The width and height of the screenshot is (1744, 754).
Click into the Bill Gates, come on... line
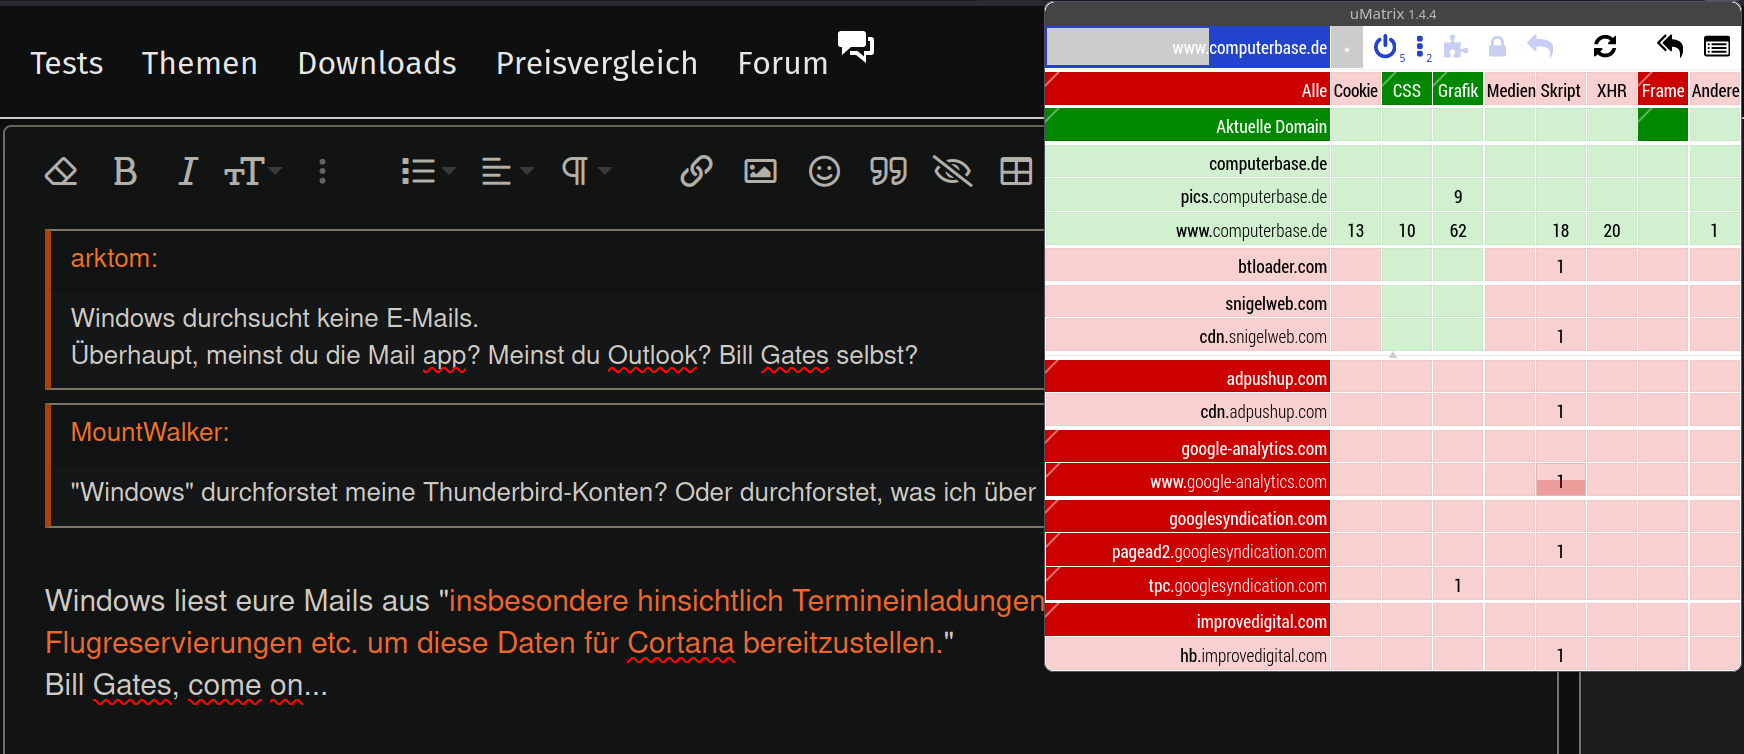click(x=186, y=685)
